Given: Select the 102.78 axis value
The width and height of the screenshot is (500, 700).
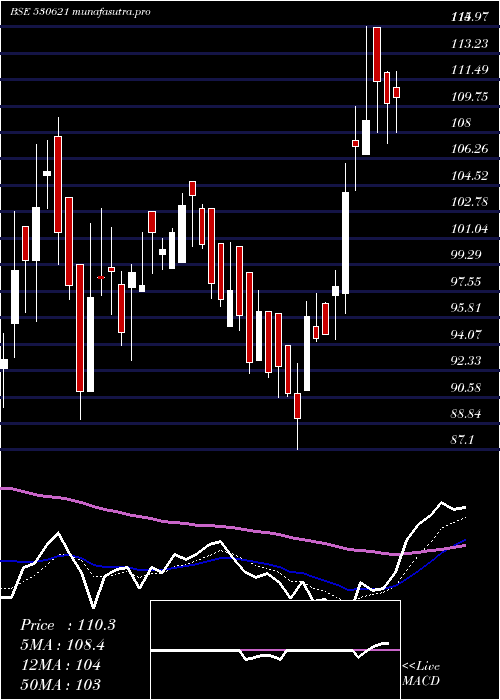Looking at the screenshot, I should tap(469, 202).
